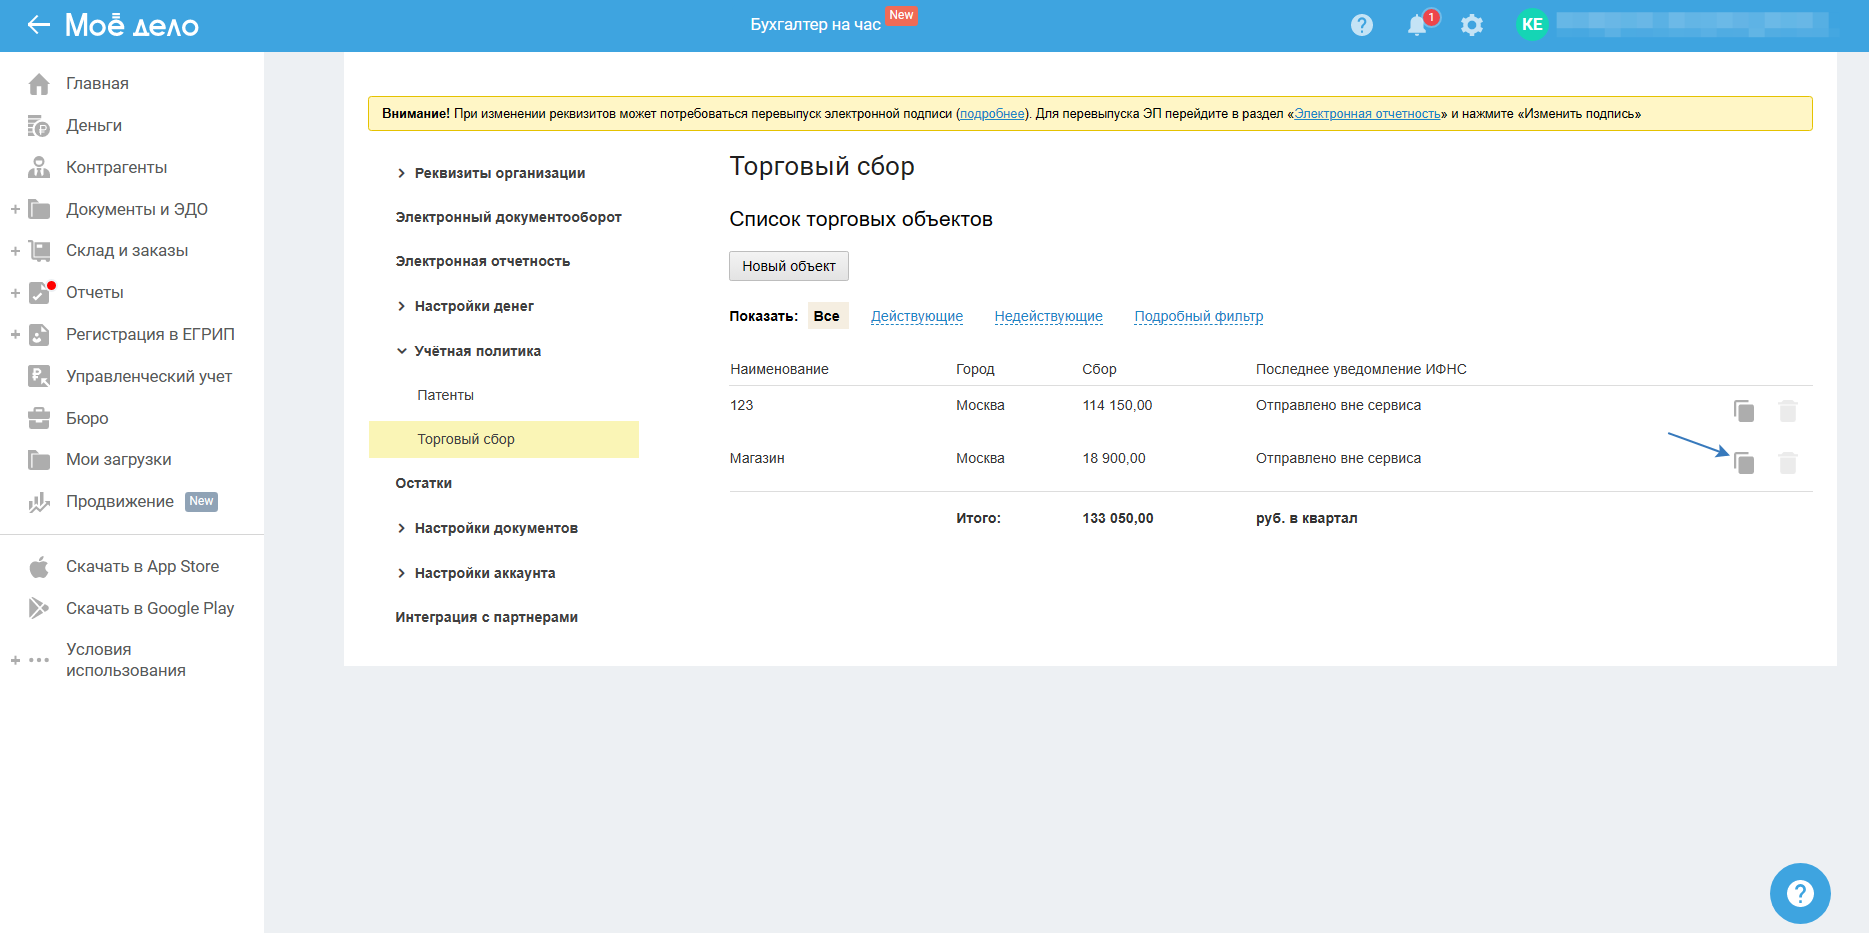The image size is (1869, 933).
Task: Open the help question mark in header
Action: tap(1362, 25)
